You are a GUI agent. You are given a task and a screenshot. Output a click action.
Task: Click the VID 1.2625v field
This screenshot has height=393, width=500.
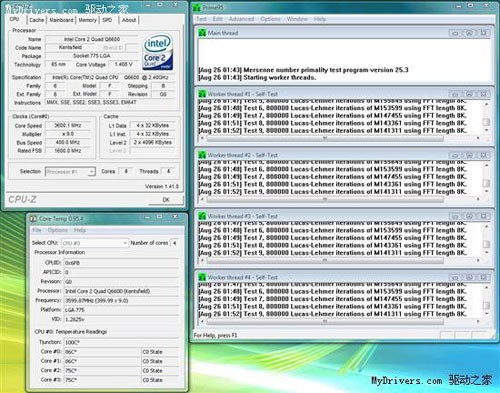[121, 319]
